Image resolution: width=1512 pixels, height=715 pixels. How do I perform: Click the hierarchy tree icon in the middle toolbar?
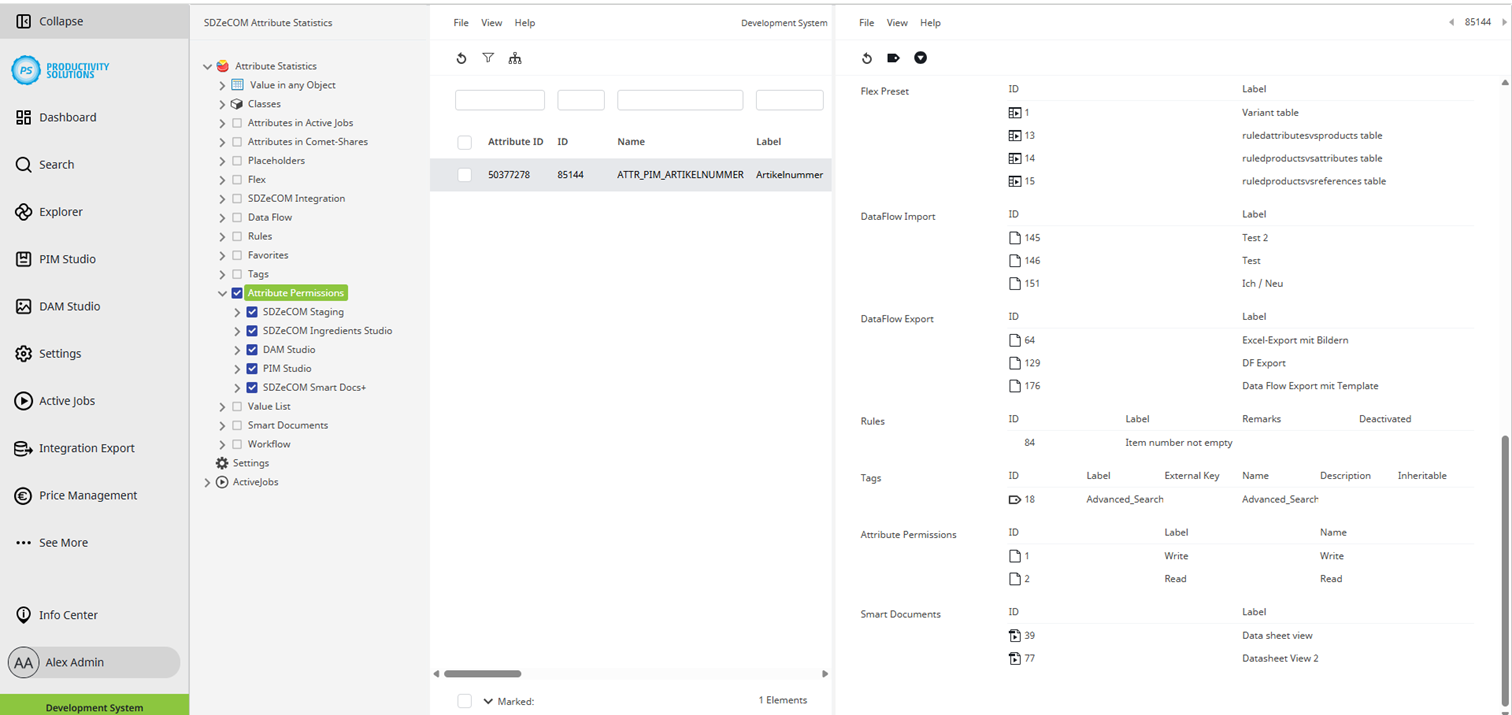click(515, 58)
